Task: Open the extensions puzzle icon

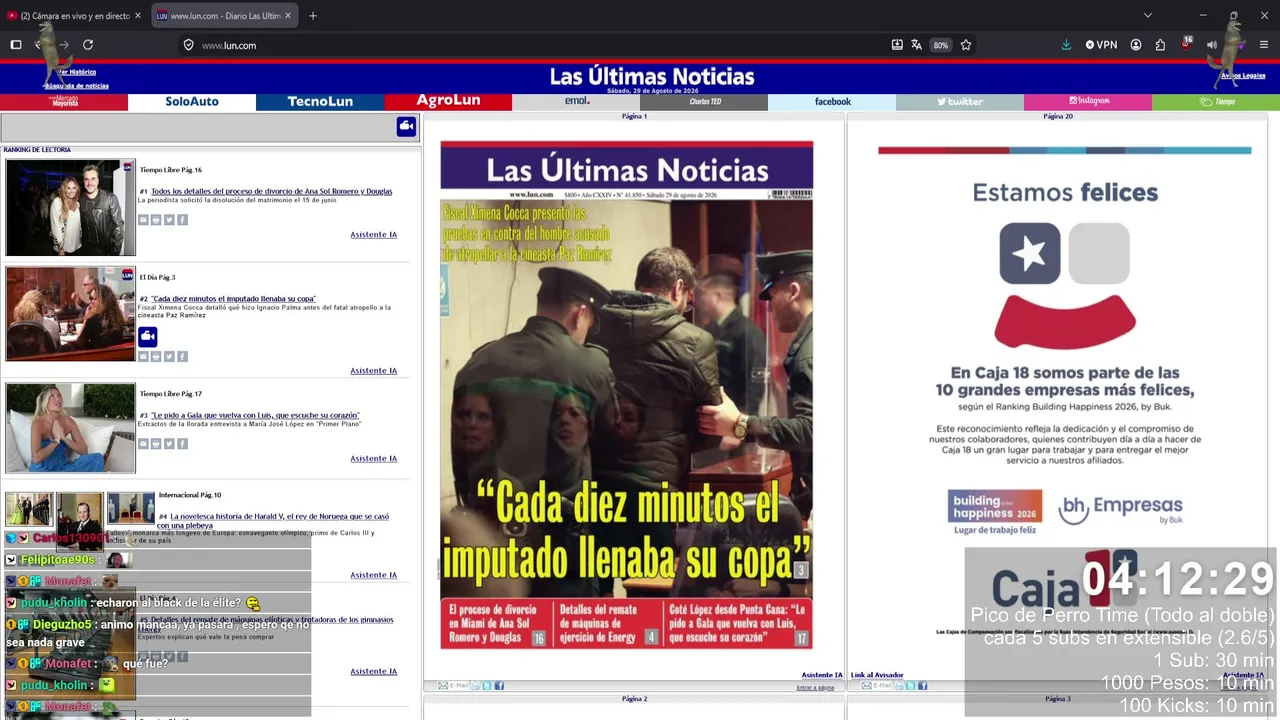Action: [x=1160, y=45]
